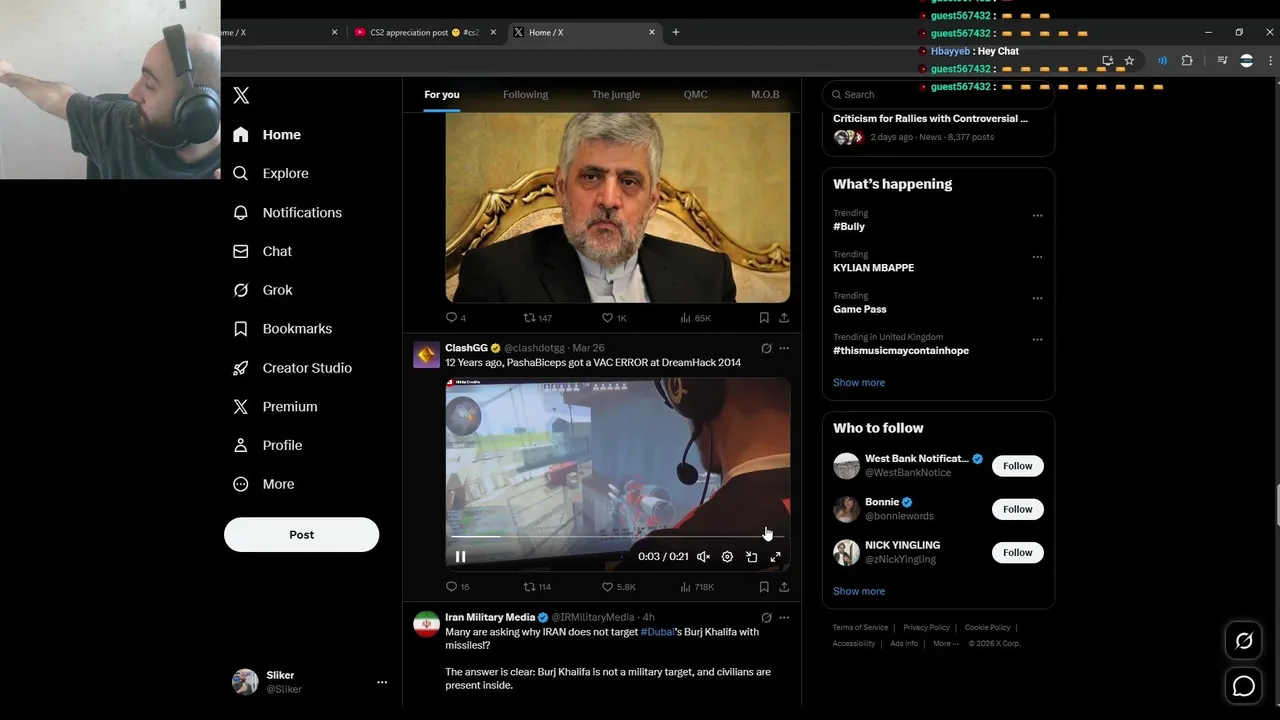Follow West Bank Notifications account
This screenshot has width=1280, height=720.
(x=1017, y=466)
